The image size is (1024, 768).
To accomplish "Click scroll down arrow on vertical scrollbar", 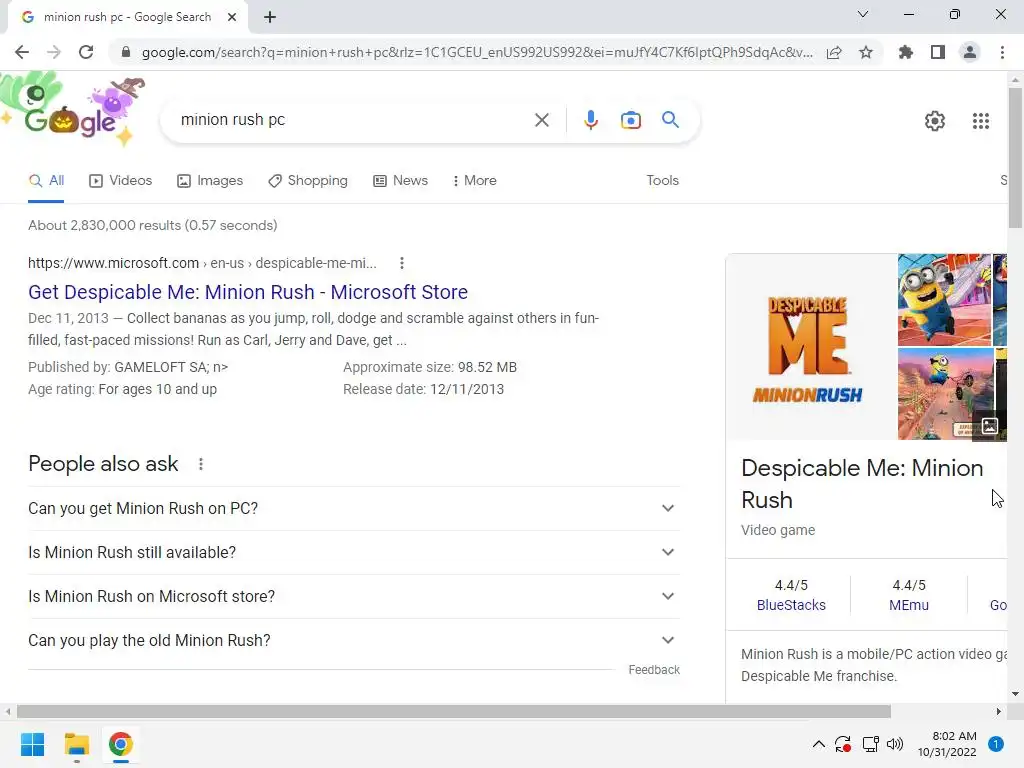I will [x=1015, y=694].
